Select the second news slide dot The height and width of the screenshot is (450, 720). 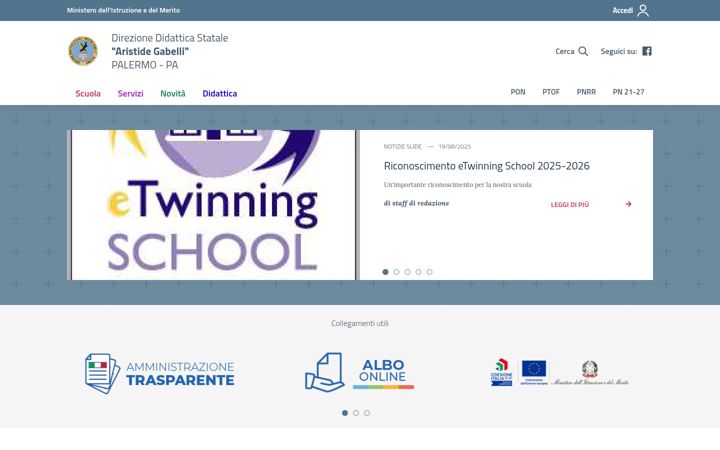[x=396, y=272]
